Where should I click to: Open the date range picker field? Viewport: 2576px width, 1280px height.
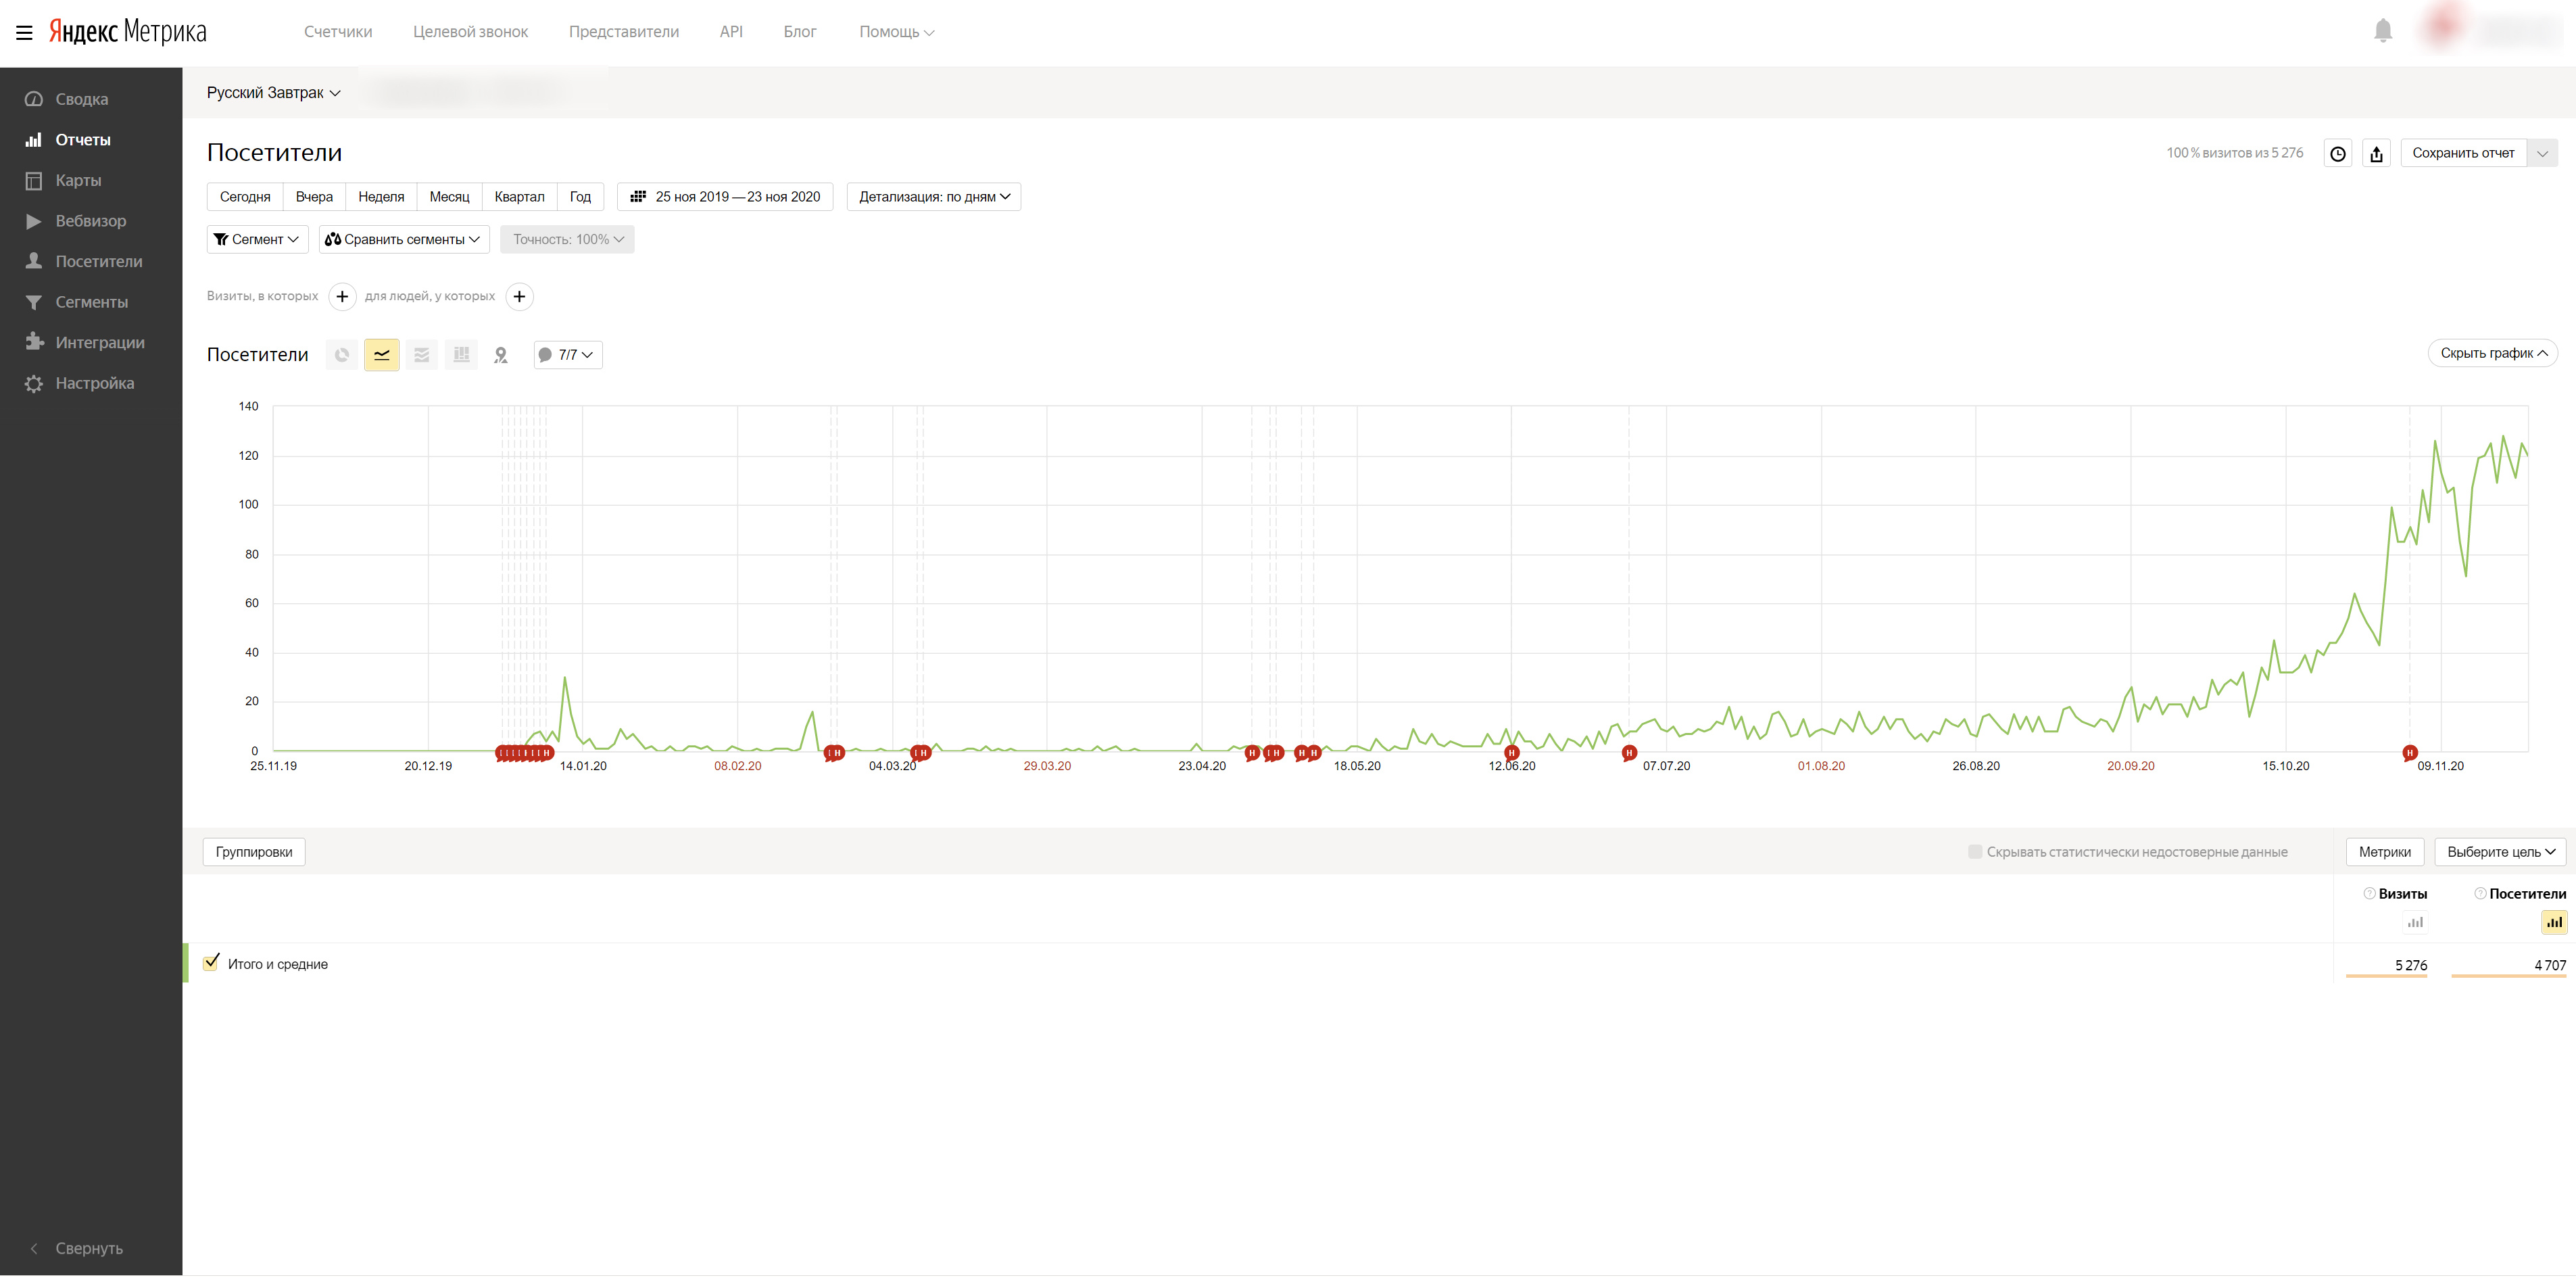[x=725, y=197]
